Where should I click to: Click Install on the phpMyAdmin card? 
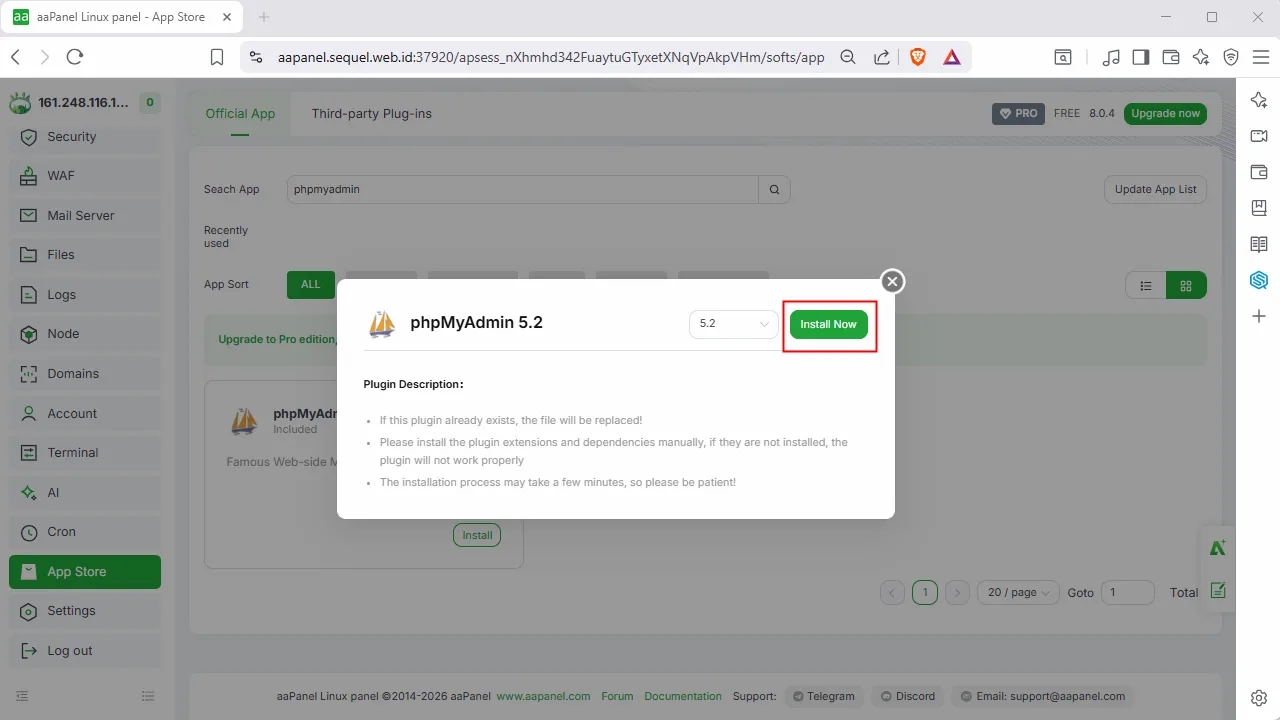tap(477, 535)
